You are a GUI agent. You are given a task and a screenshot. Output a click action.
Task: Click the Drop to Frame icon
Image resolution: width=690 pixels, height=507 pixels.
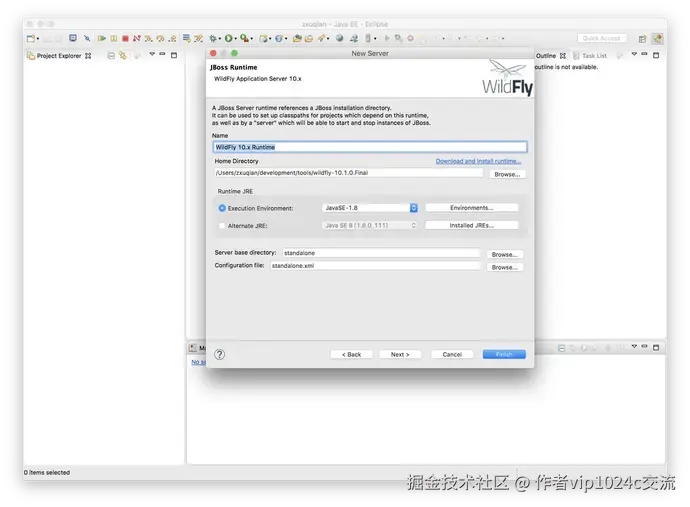(x=187, y=38)
